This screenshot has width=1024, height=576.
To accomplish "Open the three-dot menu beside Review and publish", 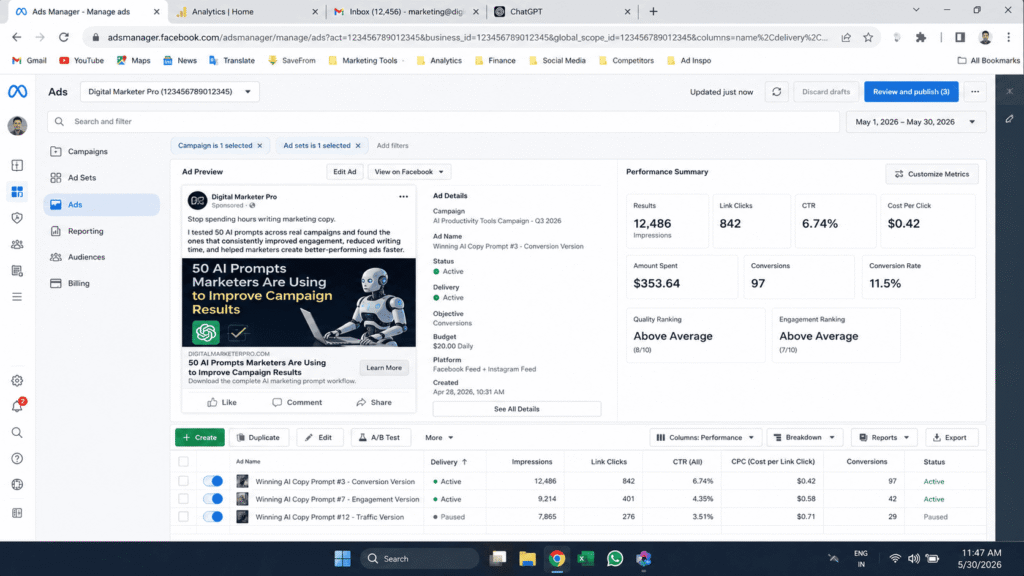I will pyautogui.click(x=975, y=92).
